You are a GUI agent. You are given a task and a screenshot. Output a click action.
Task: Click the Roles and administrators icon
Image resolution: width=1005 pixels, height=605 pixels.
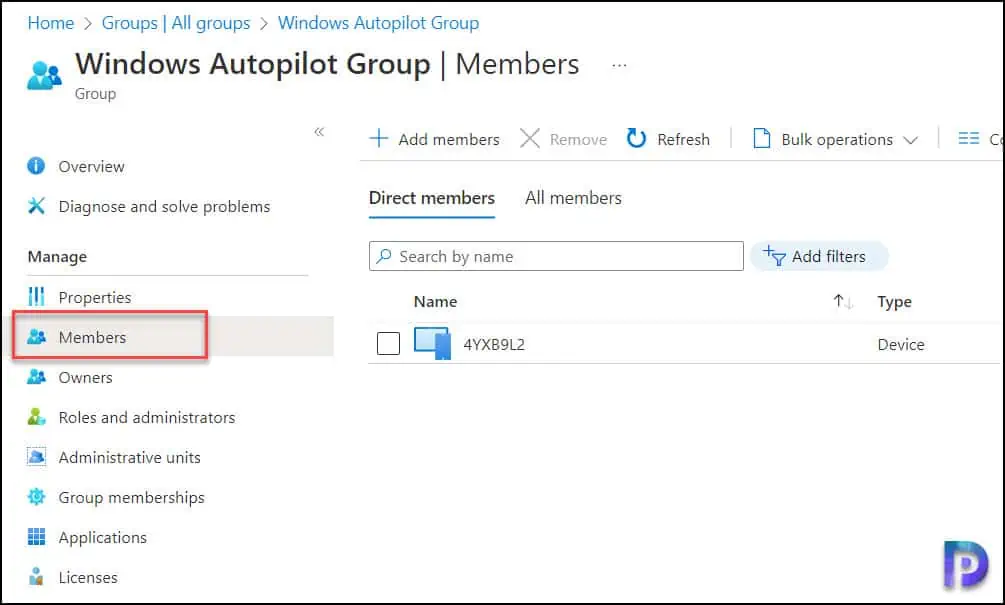point(36,417)
